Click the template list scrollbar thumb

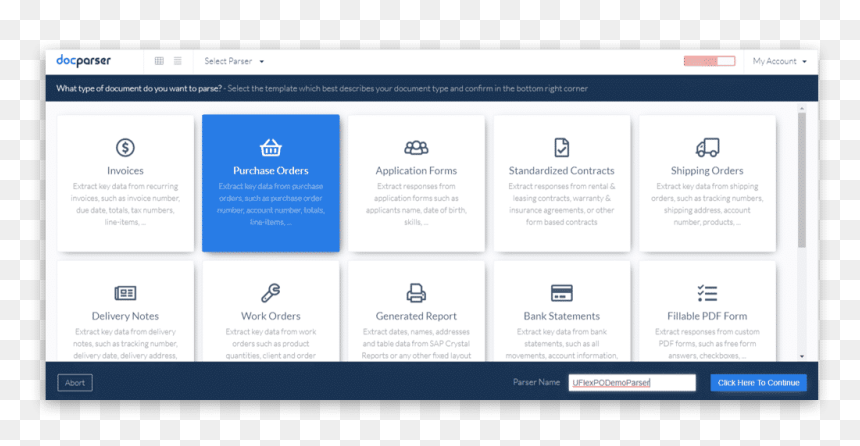pyautogui.click(x=802, y=180)
